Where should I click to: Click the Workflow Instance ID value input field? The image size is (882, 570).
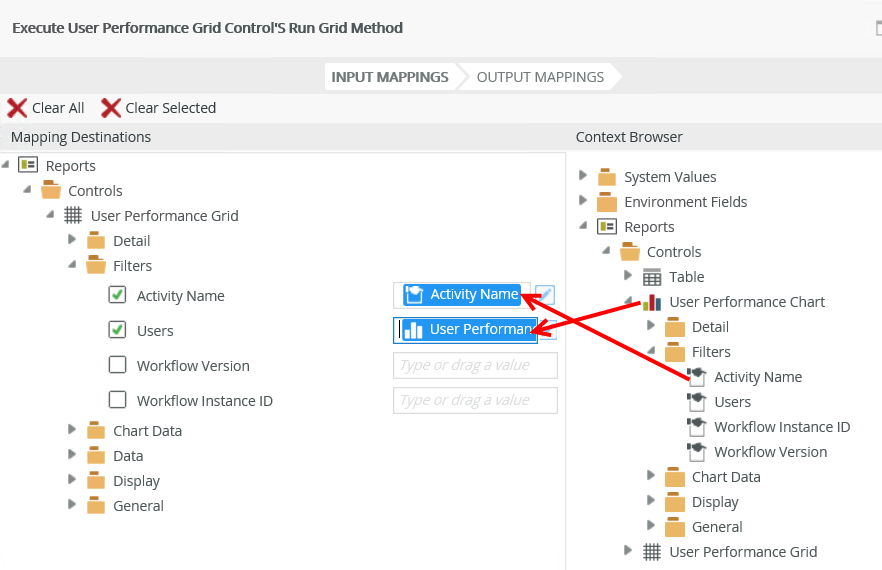coord(475,401)
